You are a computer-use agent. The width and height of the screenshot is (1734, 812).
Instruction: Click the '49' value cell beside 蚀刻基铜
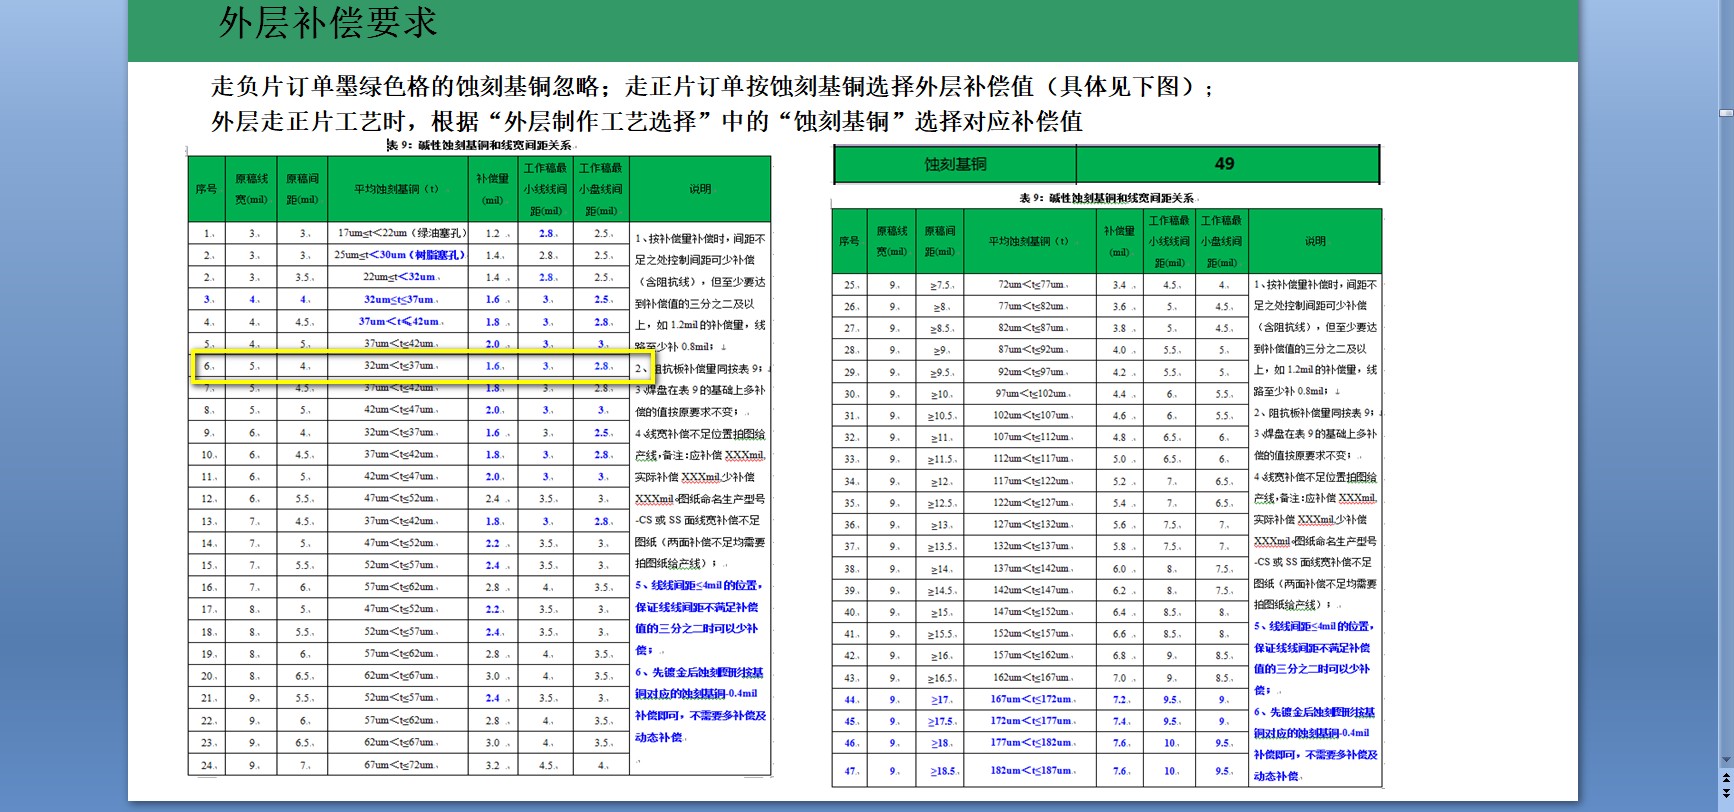pyautogui.click(x=1226, y=164)
